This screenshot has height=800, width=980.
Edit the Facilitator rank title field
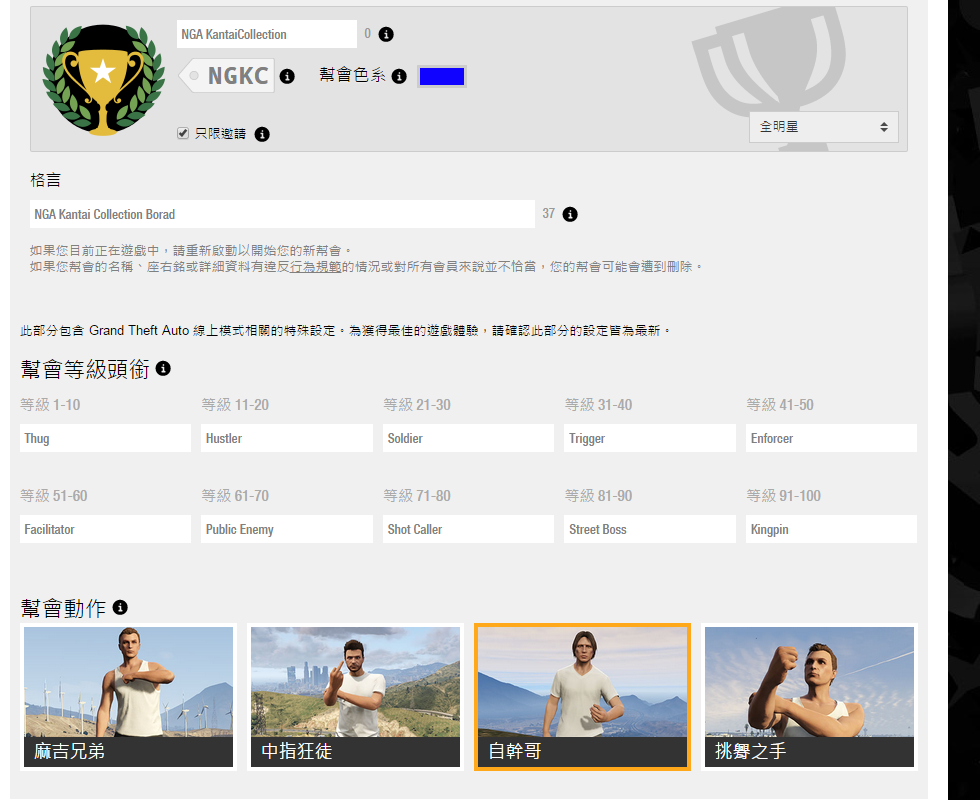[x=105, y=529]
